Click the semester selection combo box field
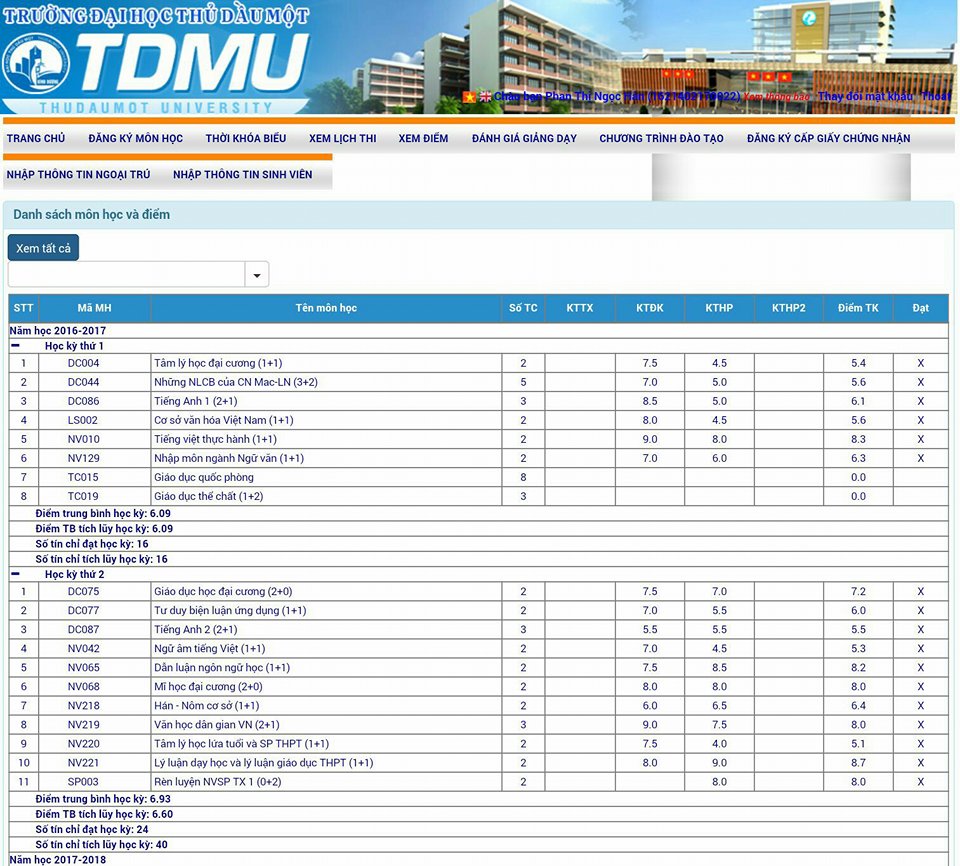Viewport: 960px width, 866px height. (x=126, y=275)
